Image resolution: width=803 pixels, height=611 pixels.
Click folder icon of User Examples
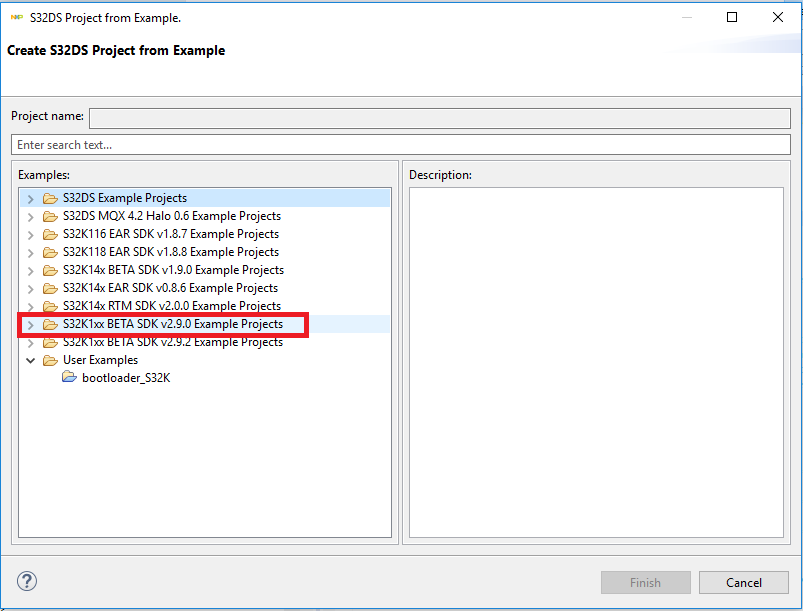[50, 360]
